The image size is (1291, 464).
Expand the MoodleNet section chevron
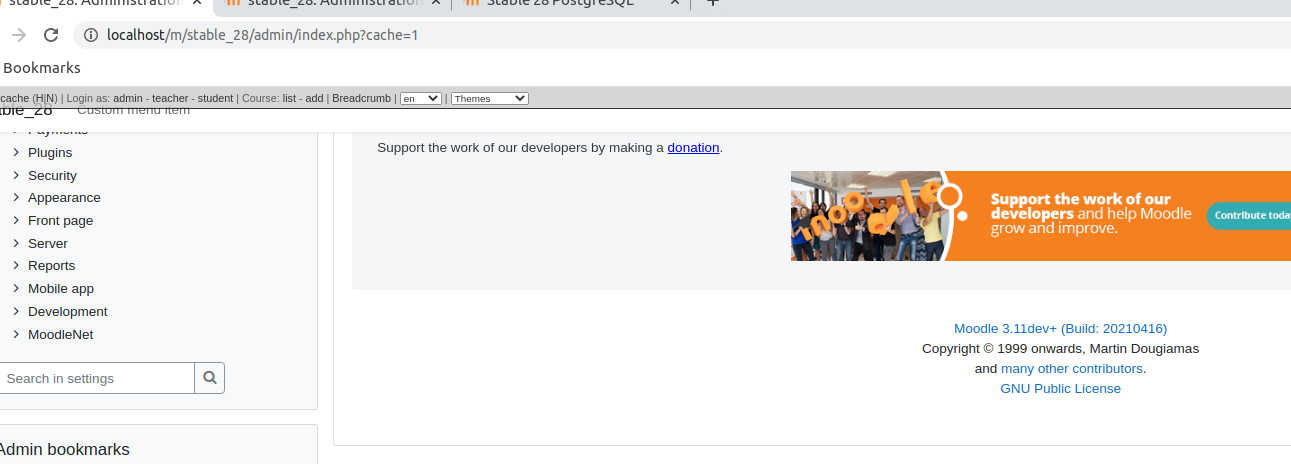click(x=17, y=335)
